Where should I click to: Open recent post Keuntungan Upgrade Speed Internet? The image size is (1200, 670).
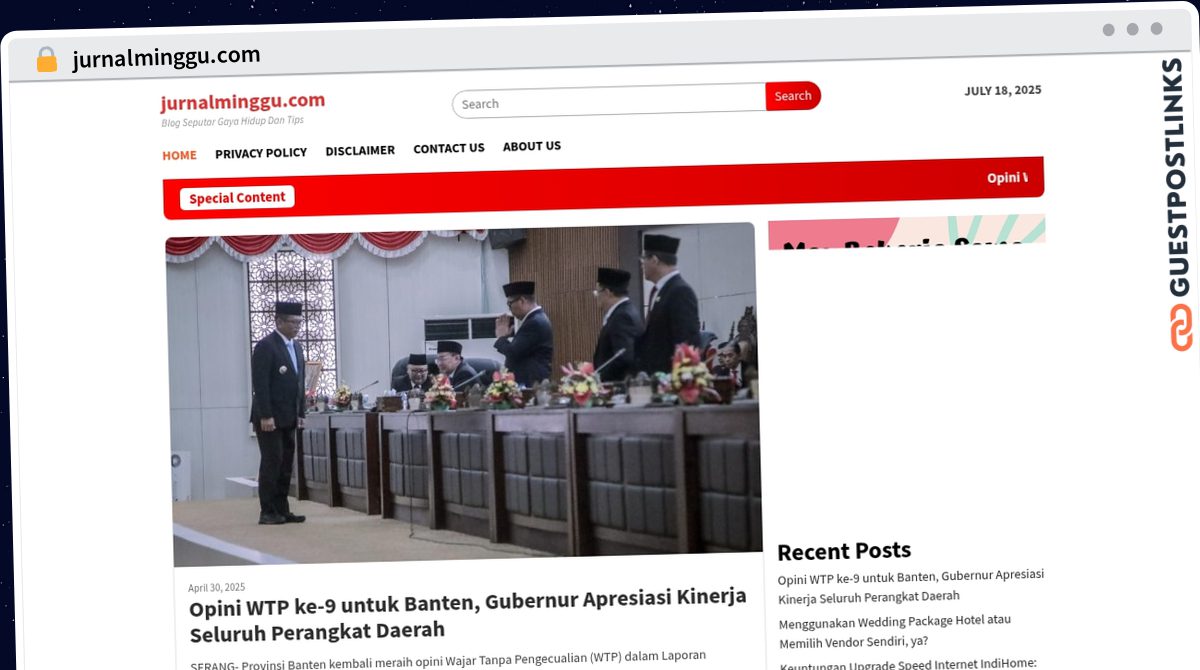pyautogui.click(x=908, y=663)
